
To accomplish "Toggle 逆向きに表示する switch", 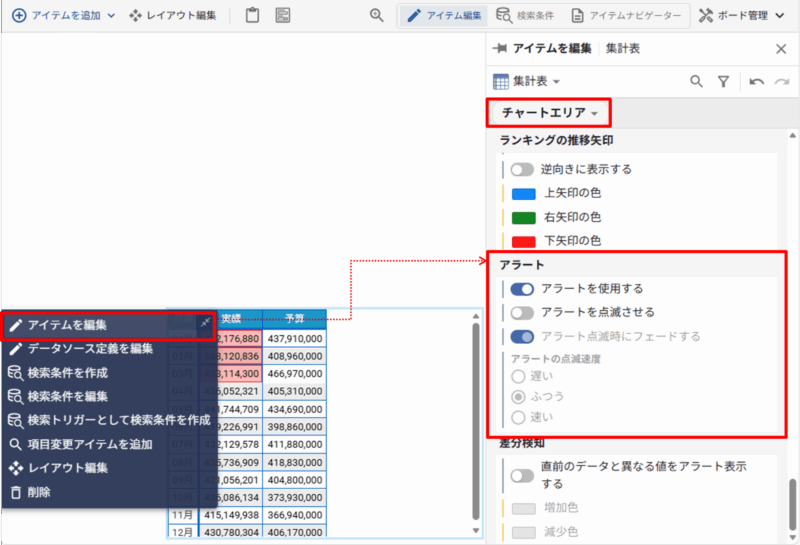I will coord(522,170).
